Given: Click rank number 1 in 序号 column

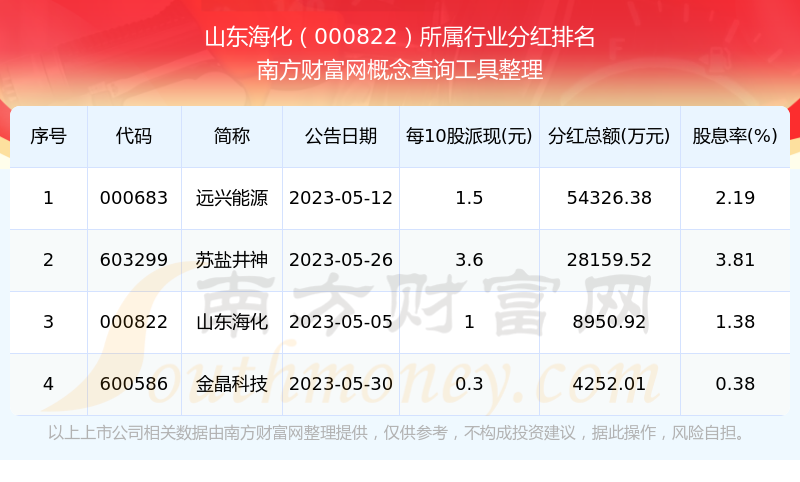Looking at the screenshot, I should point(48,198).
